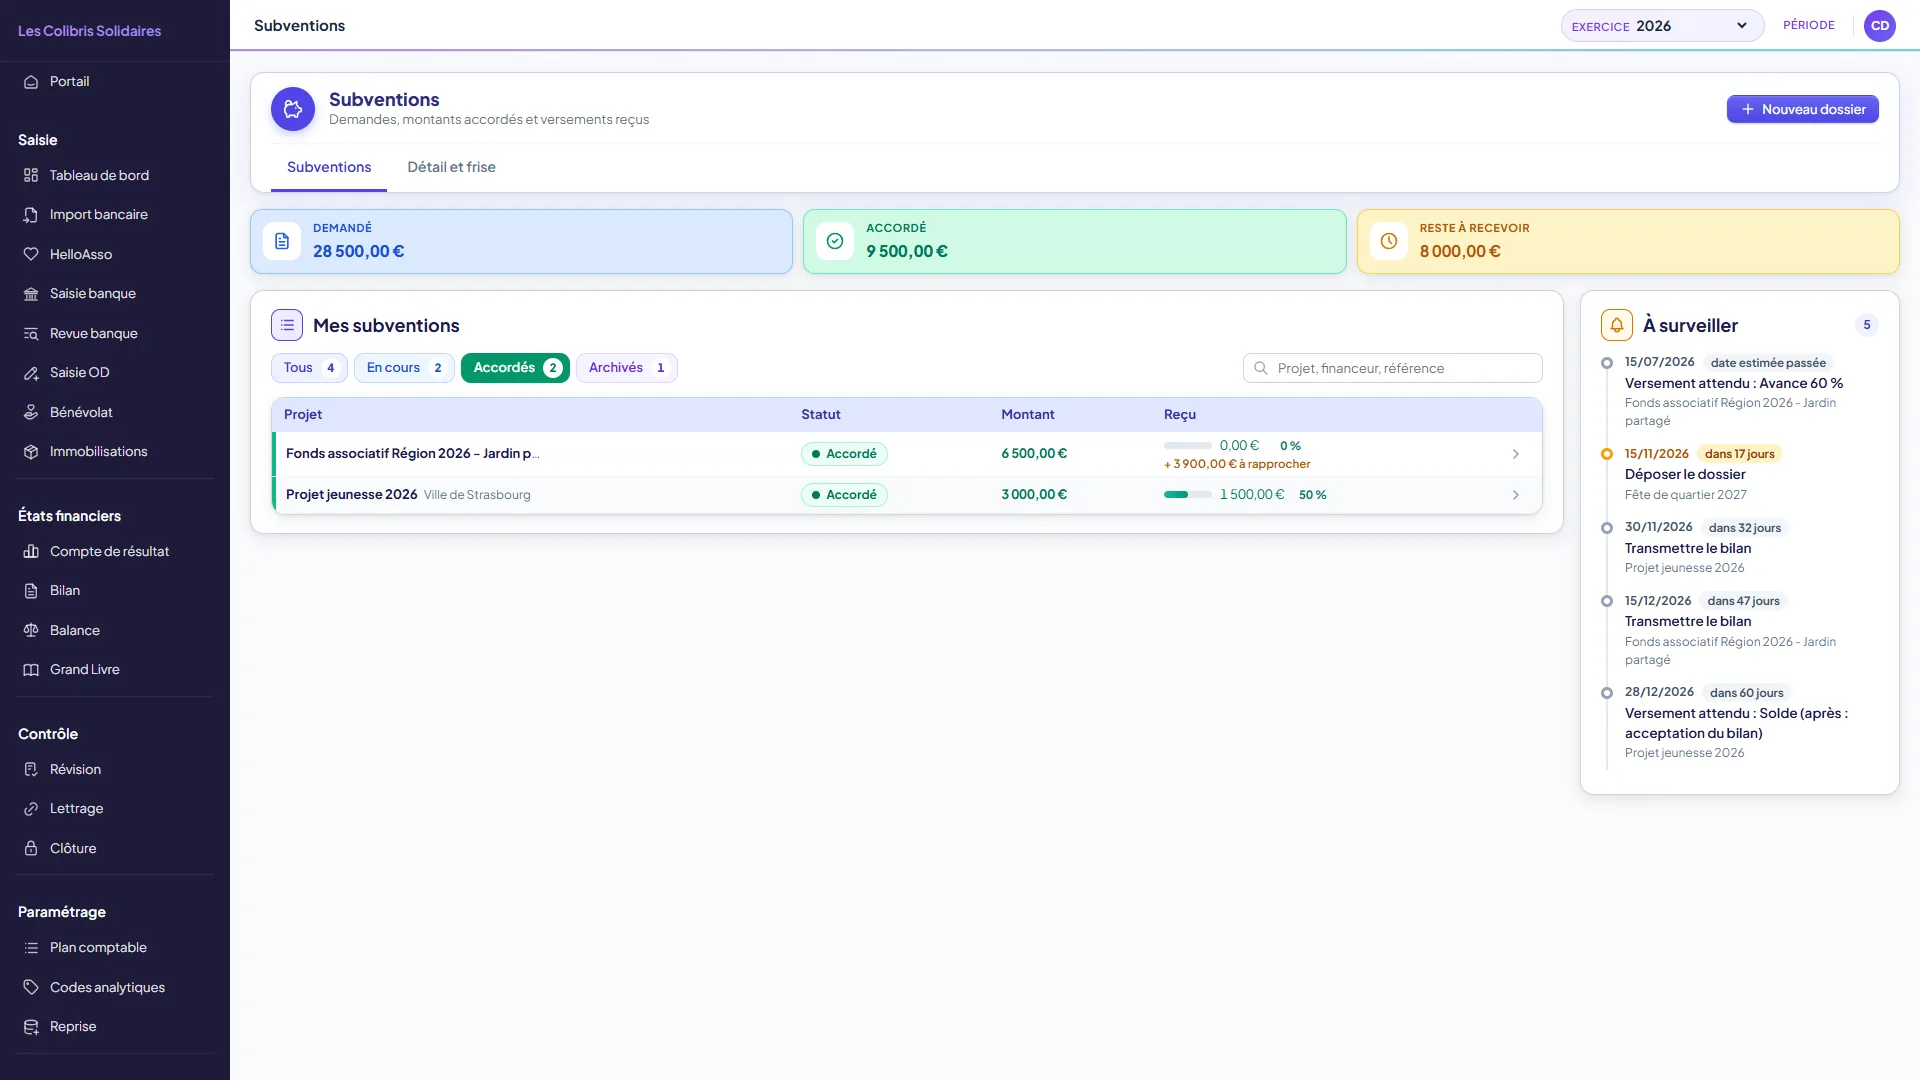Open Révision in the sidebar
Viewport: 1920px width, 1080px height.
[x=75, y=769]
